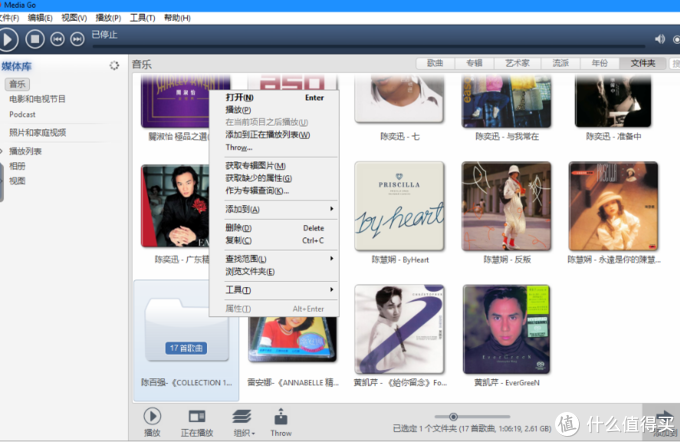
Task: Select the 陈奕迅 - 与我常在 album thumbnail
Action: 507,101
